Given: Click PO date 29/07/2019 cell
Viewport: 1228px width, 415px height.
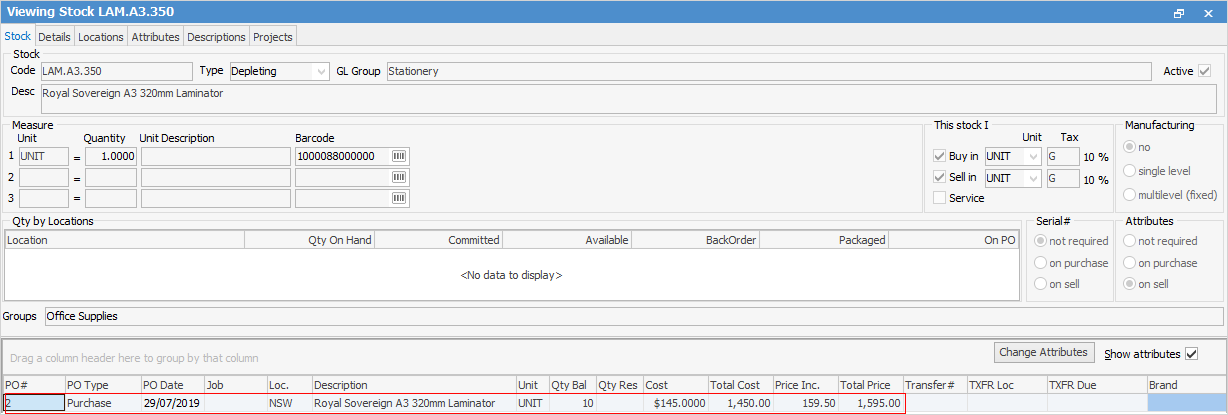Looking at the screenshot, I should tap(172, 403).
